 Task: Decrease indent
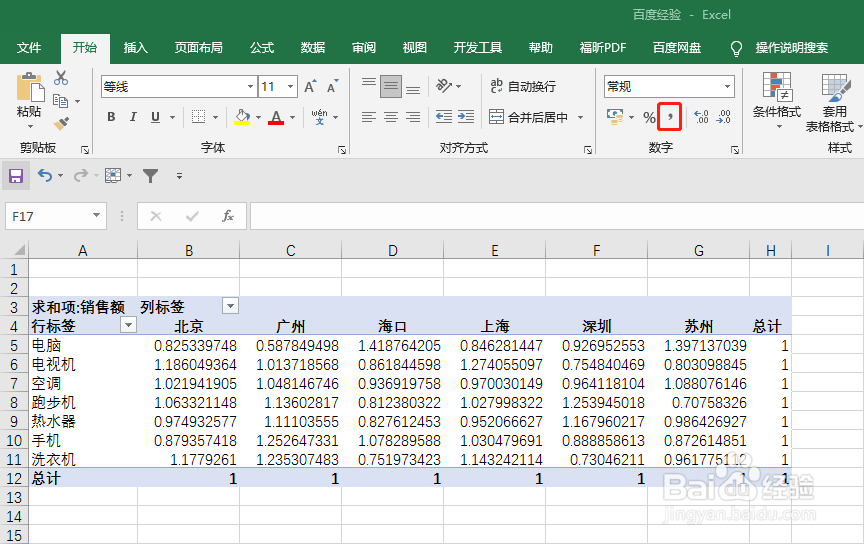click(x=444, y=117)
